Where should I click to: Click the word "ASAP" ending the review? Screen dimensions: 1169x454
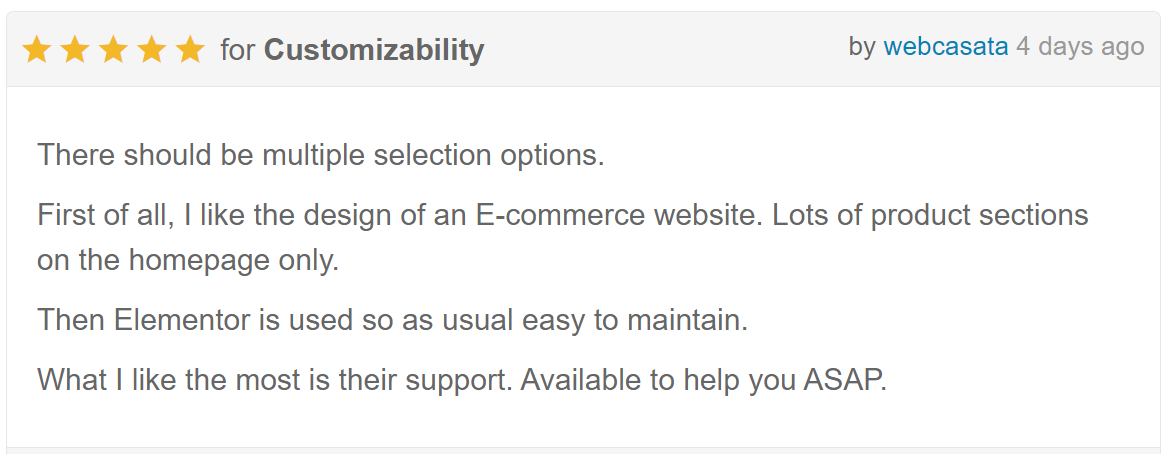[842, 380]
